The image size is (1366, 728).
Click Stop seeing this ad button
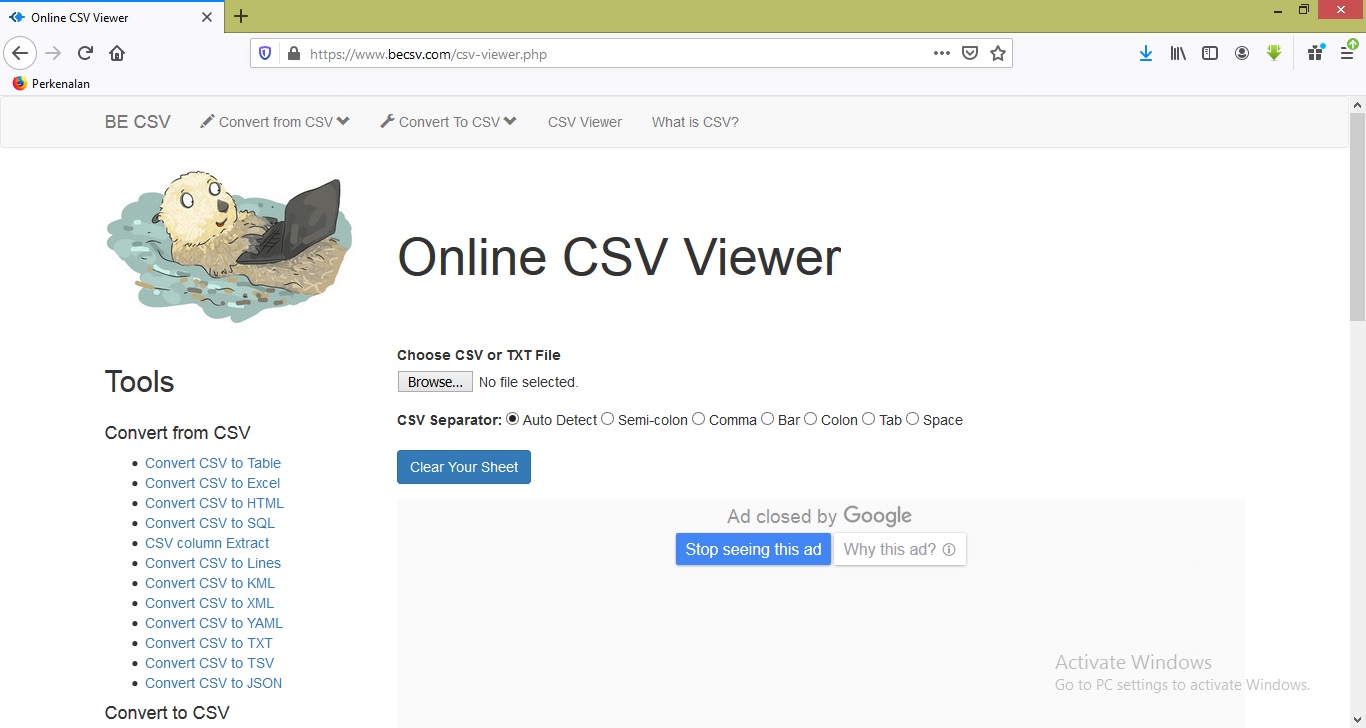[x=753, y=549]
